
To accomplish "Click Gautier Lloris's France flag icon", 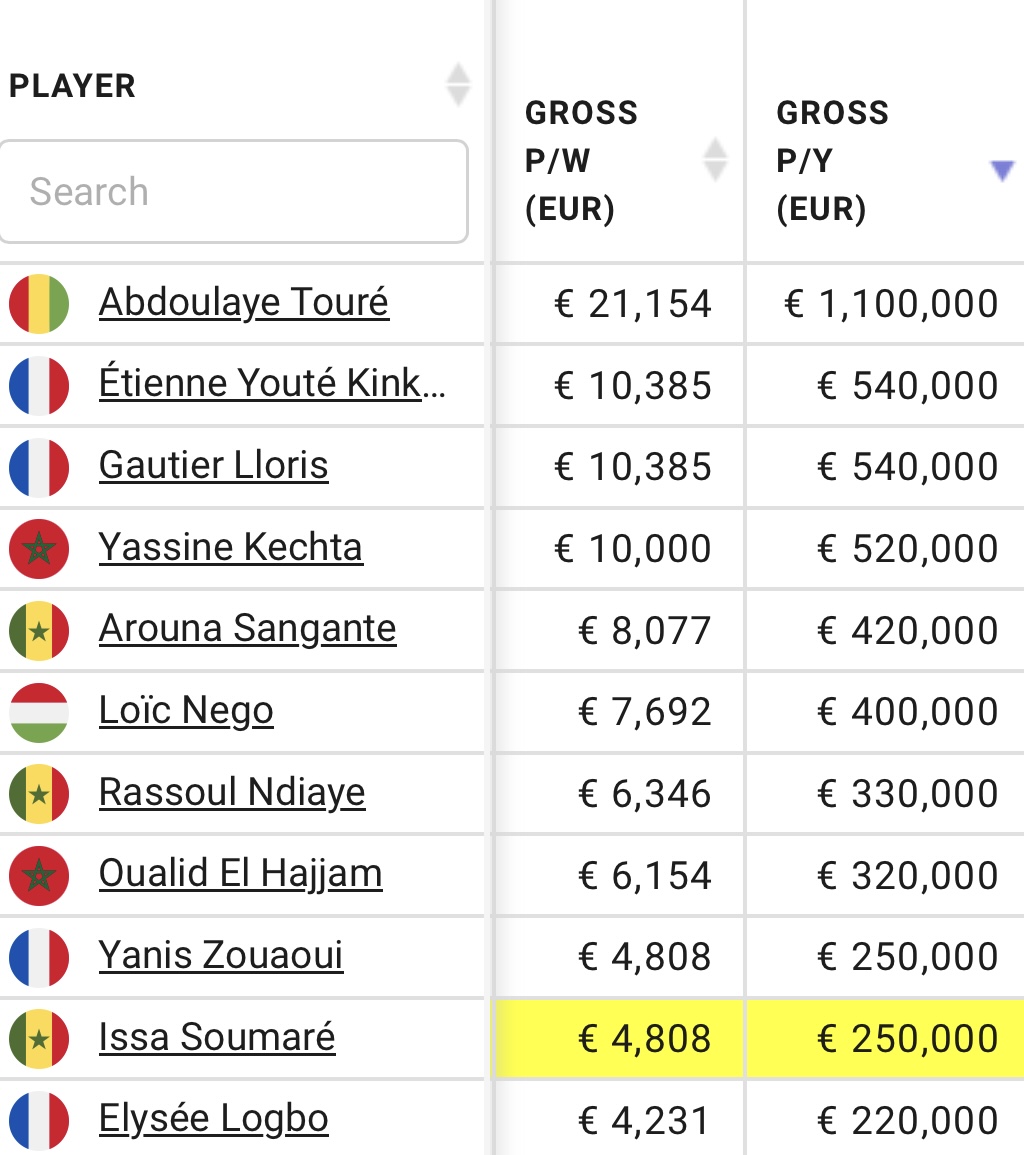I will click(39, 467).
